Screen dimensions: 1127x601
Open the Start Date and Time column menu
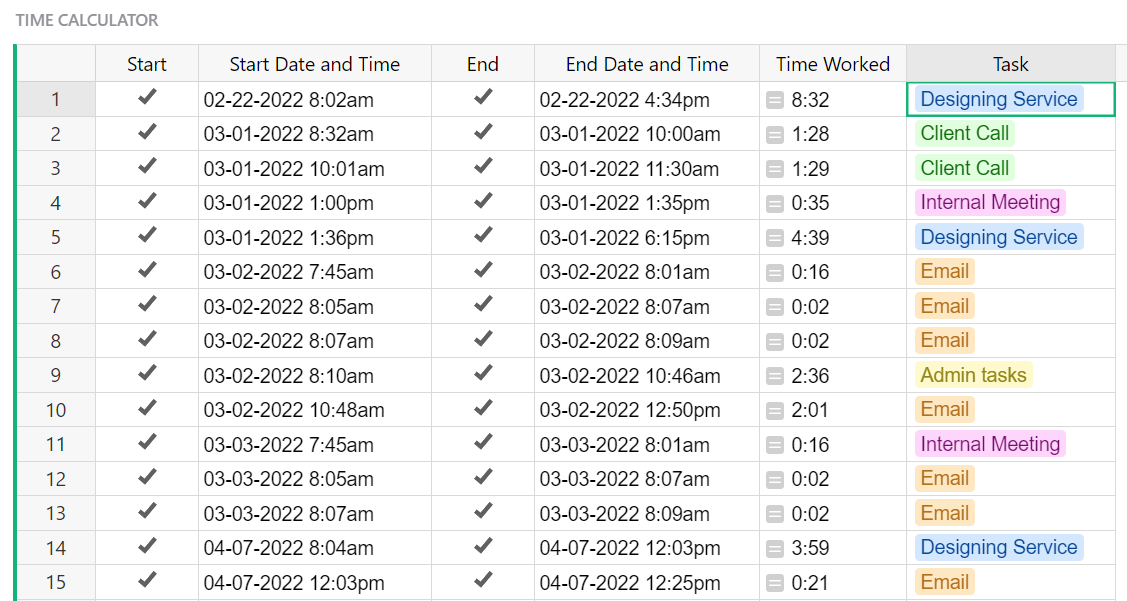(x=314, y=63)
